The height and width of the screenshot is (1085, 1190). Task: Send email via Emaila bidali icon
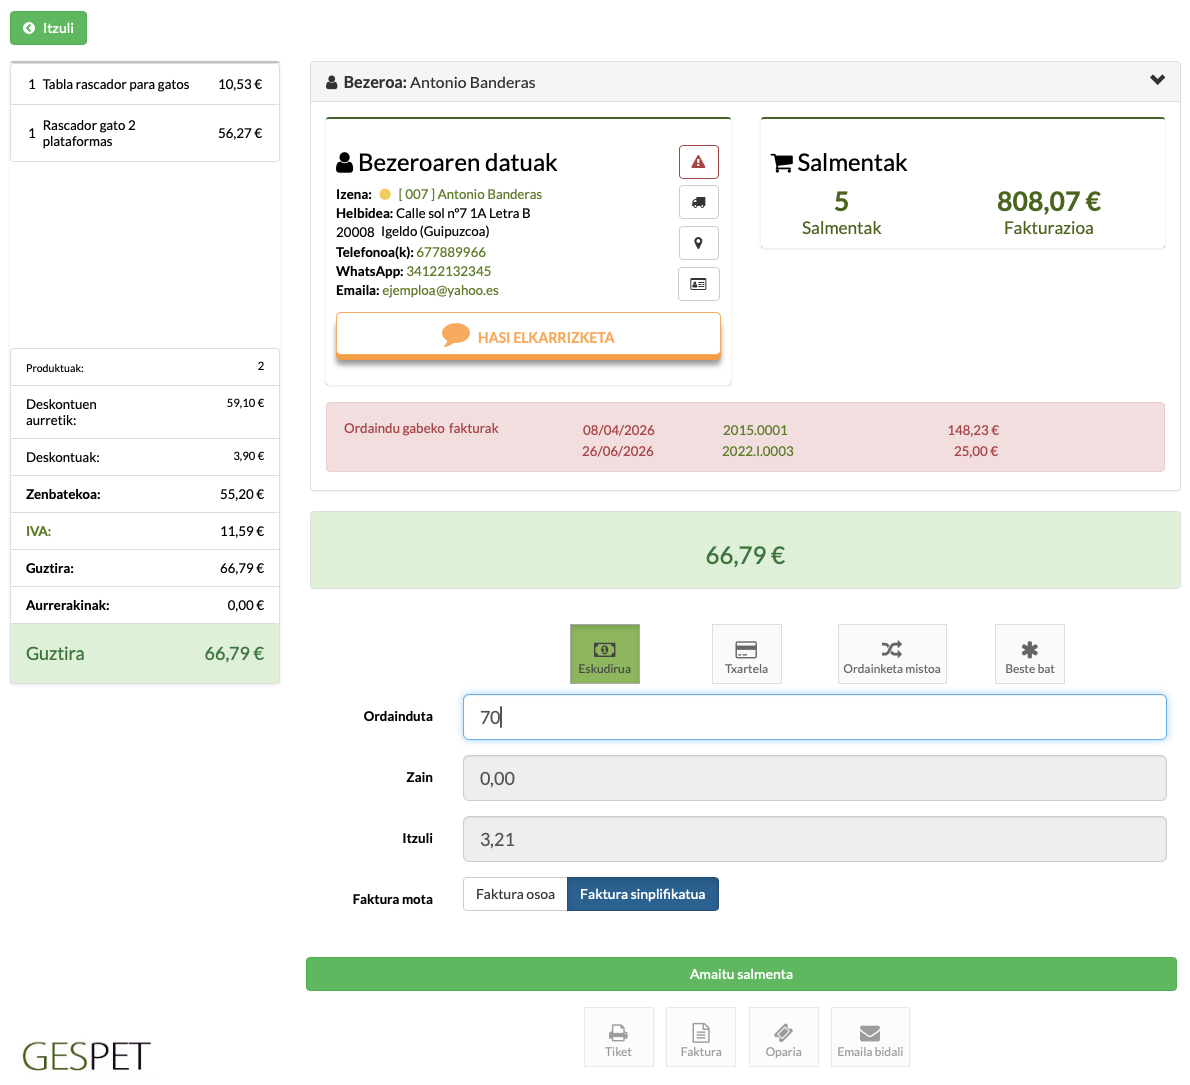coord(870,1037)
